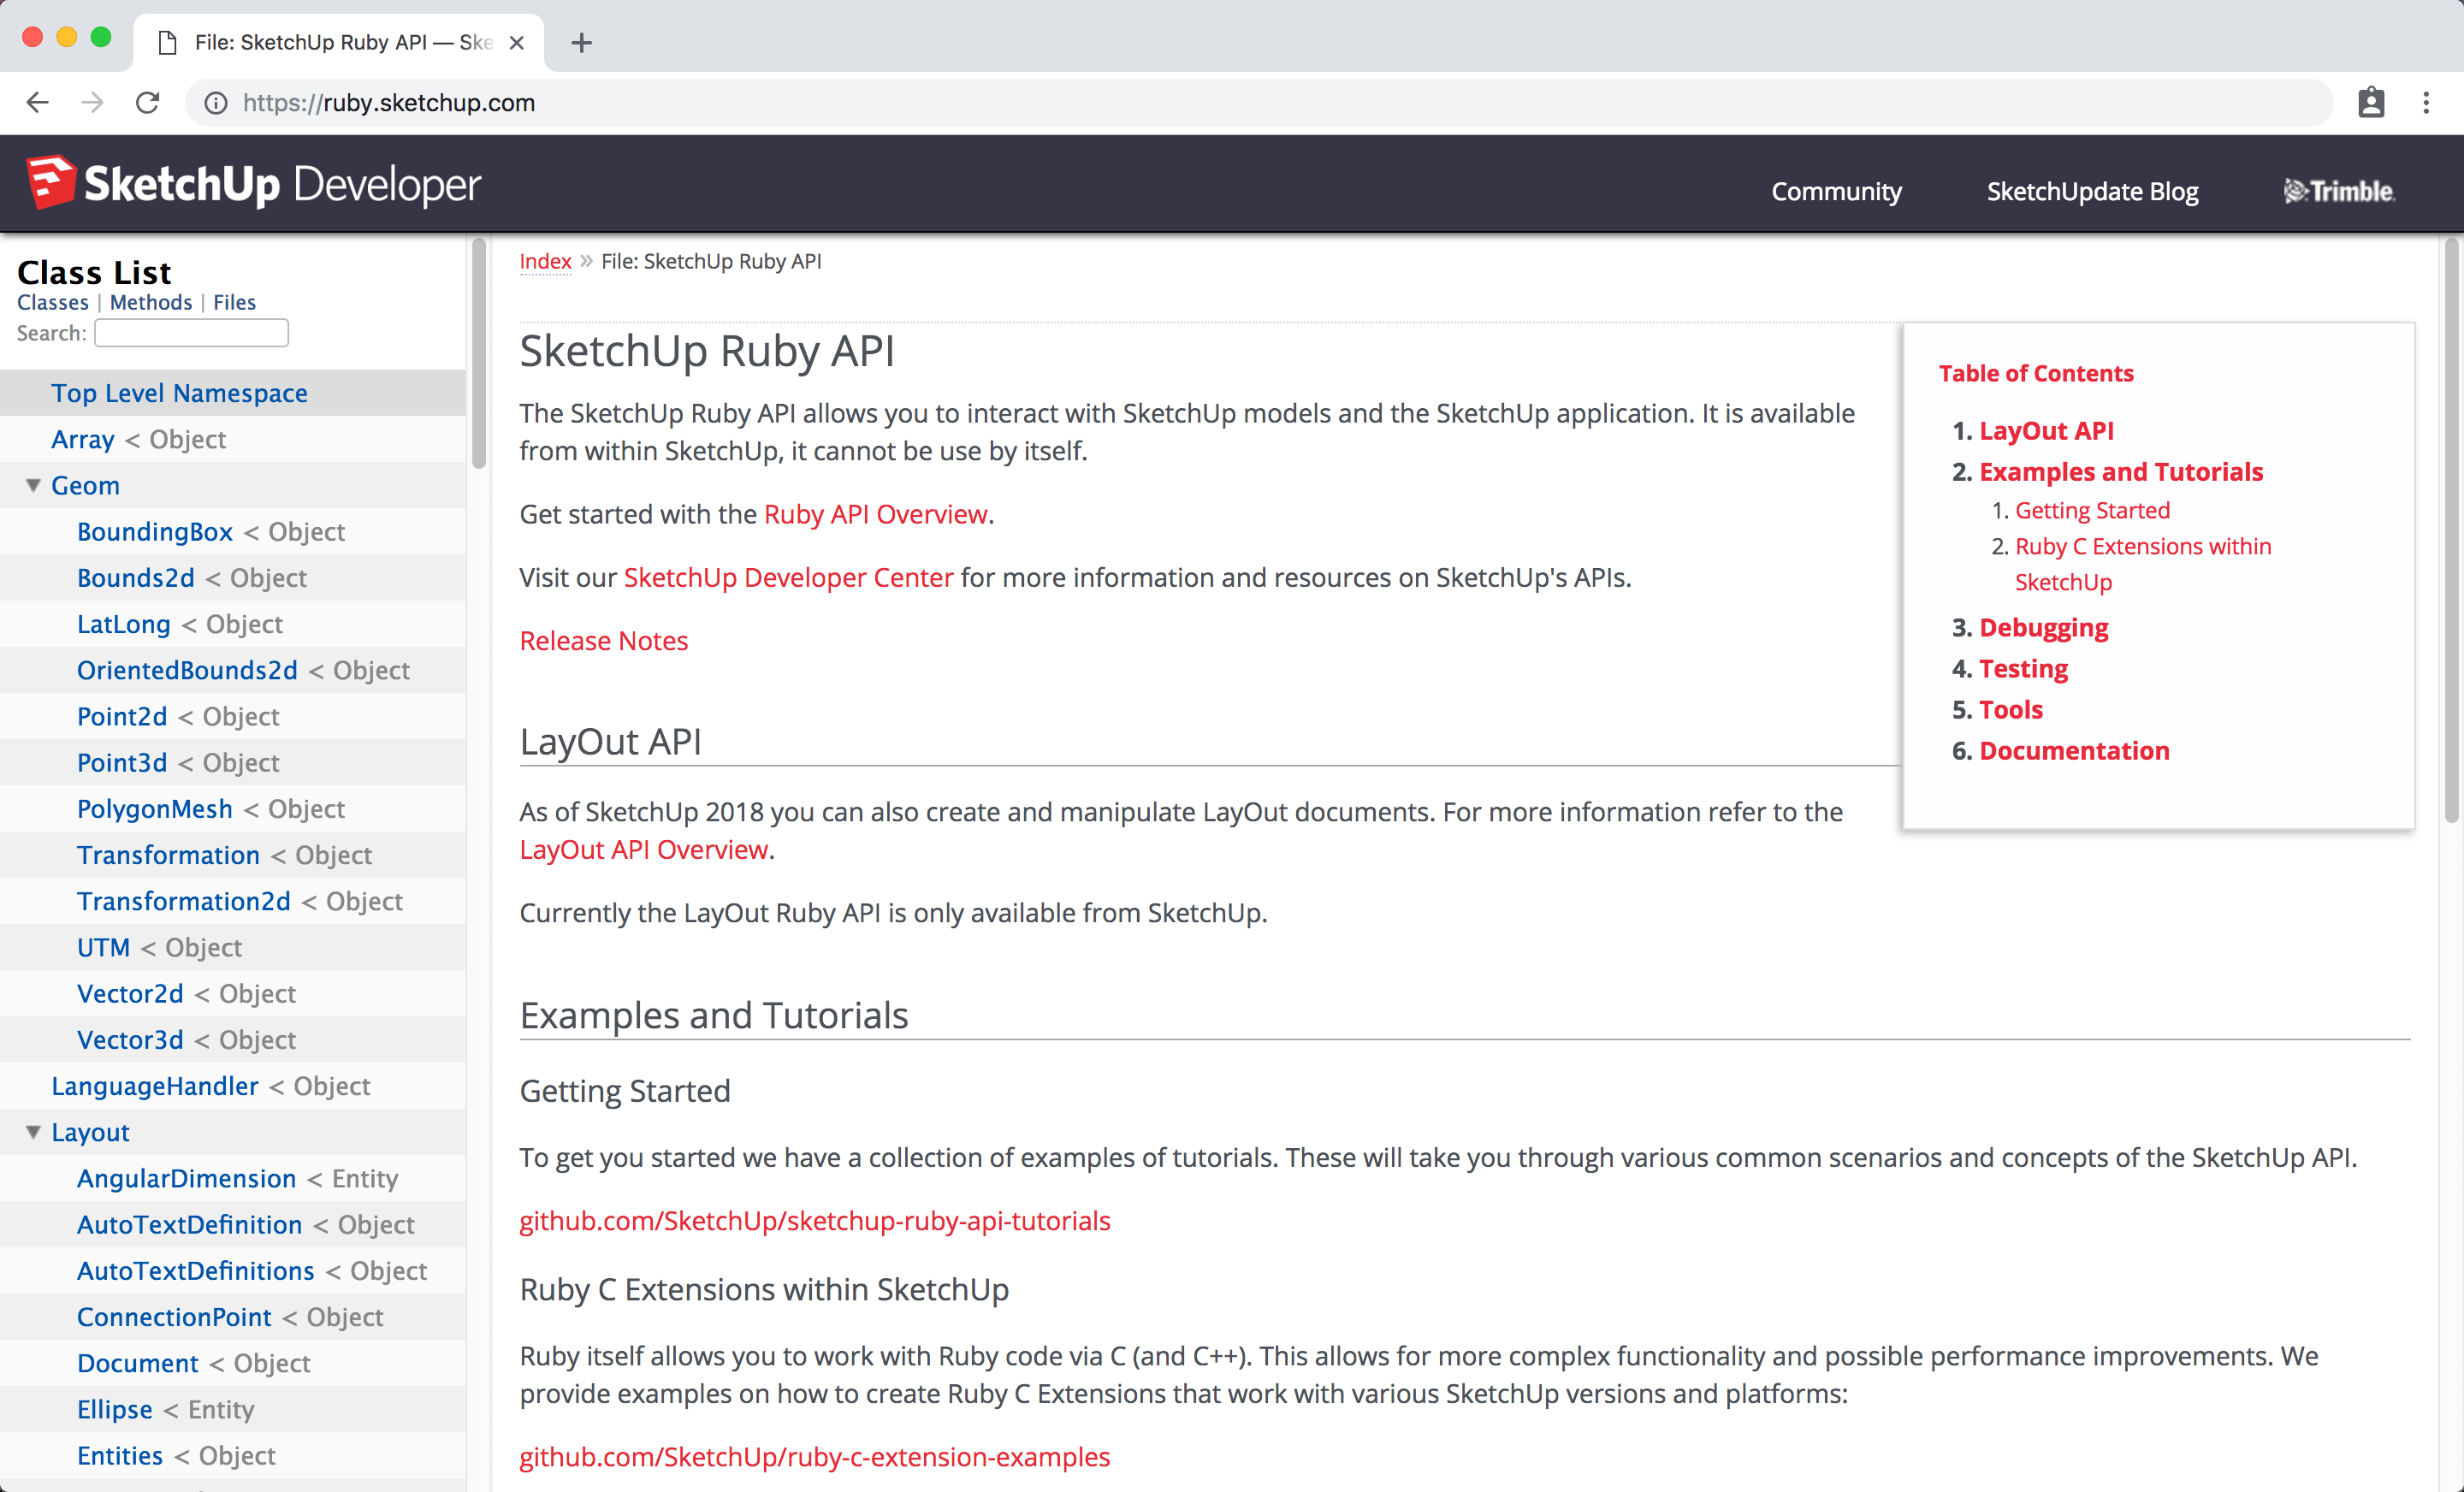The width and height of the screenshot is (2464, 1492).
Task: Jump to LayOut API in the Table of Contents
Action: 2046,430
